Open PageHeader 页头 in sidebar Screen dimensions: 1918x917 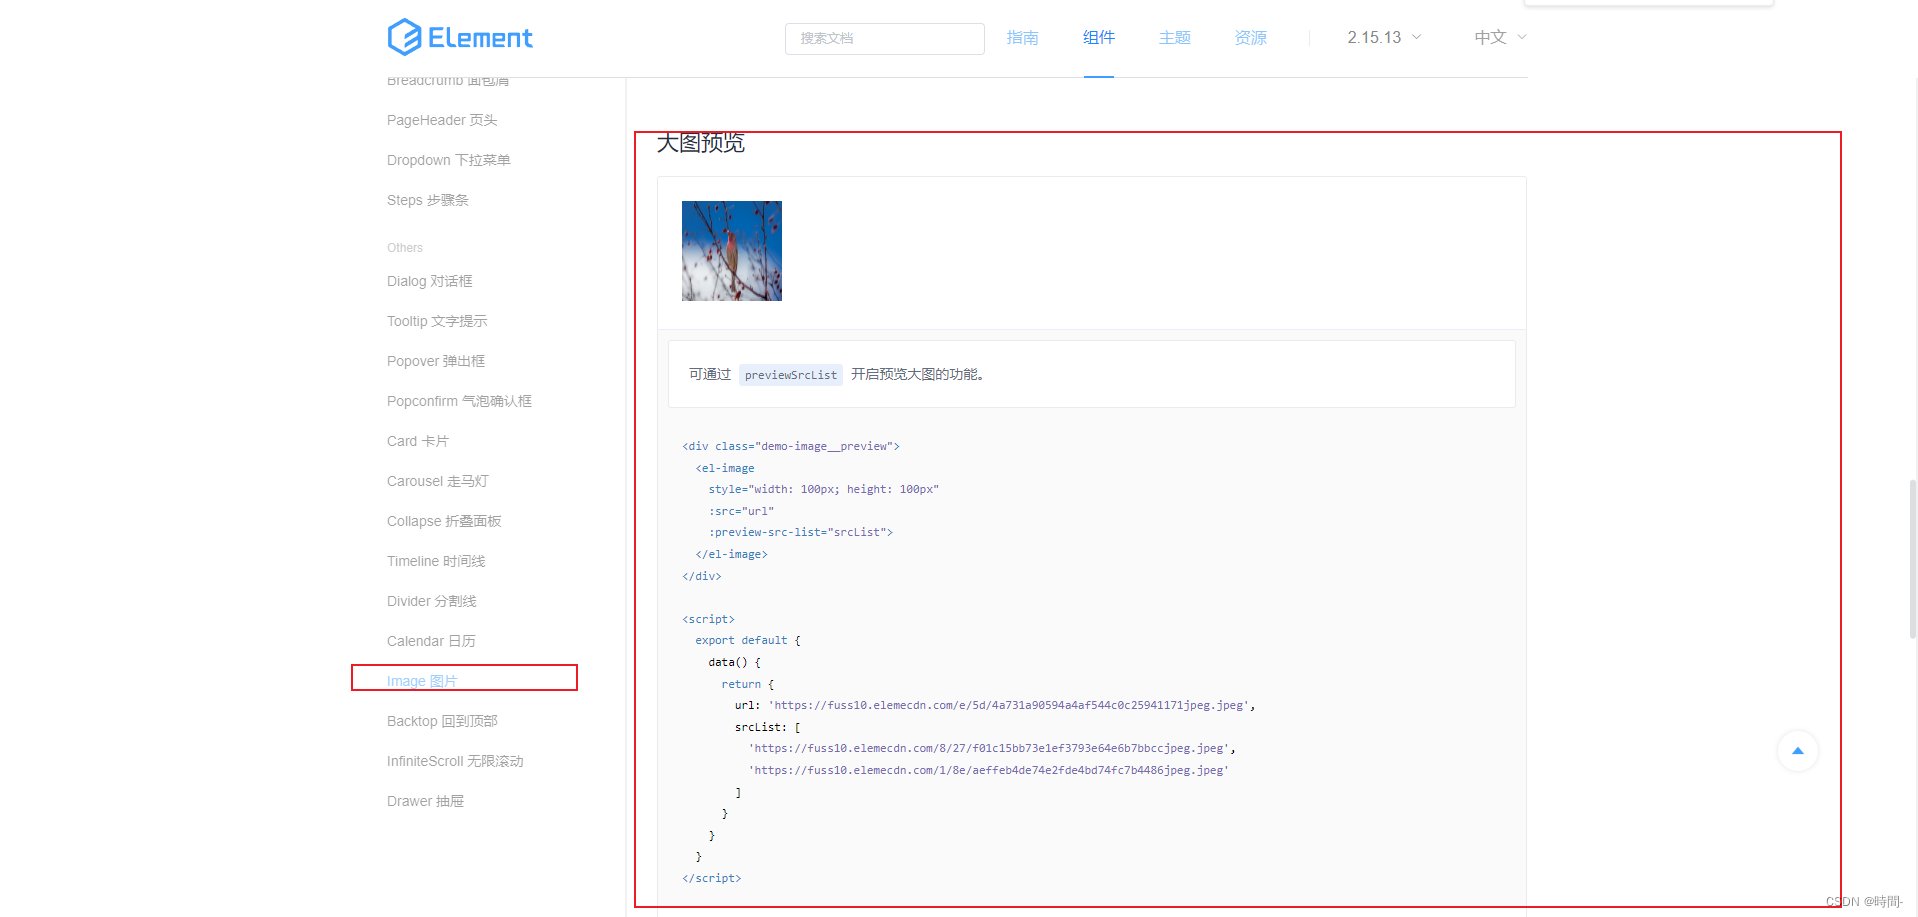[442, 120]
